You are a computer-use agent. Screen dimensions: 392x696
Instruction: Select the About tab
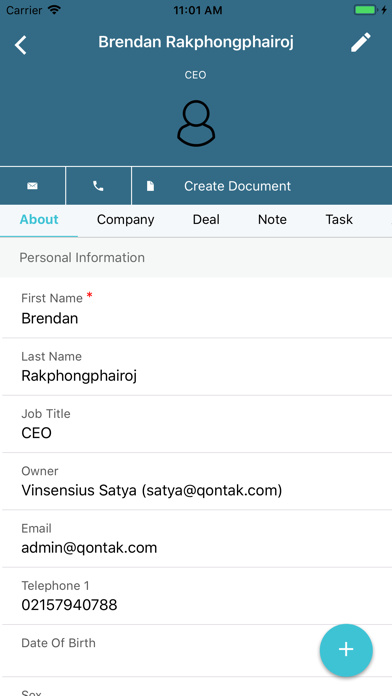[39, 220]
